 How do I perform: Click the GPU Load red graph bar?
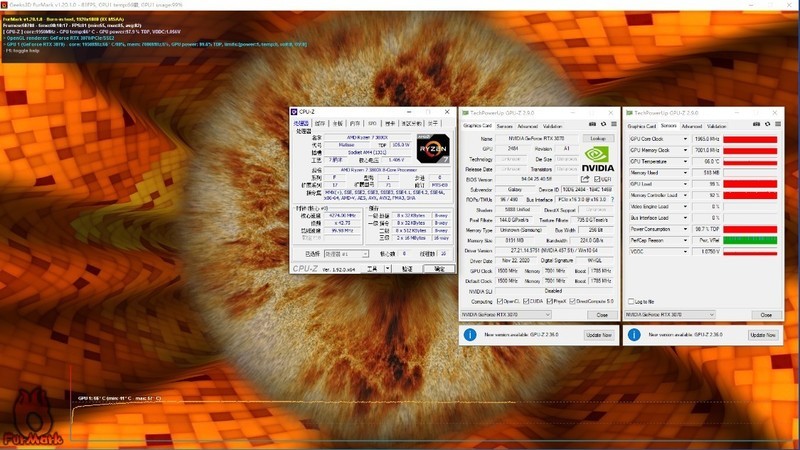pos(750,184)
